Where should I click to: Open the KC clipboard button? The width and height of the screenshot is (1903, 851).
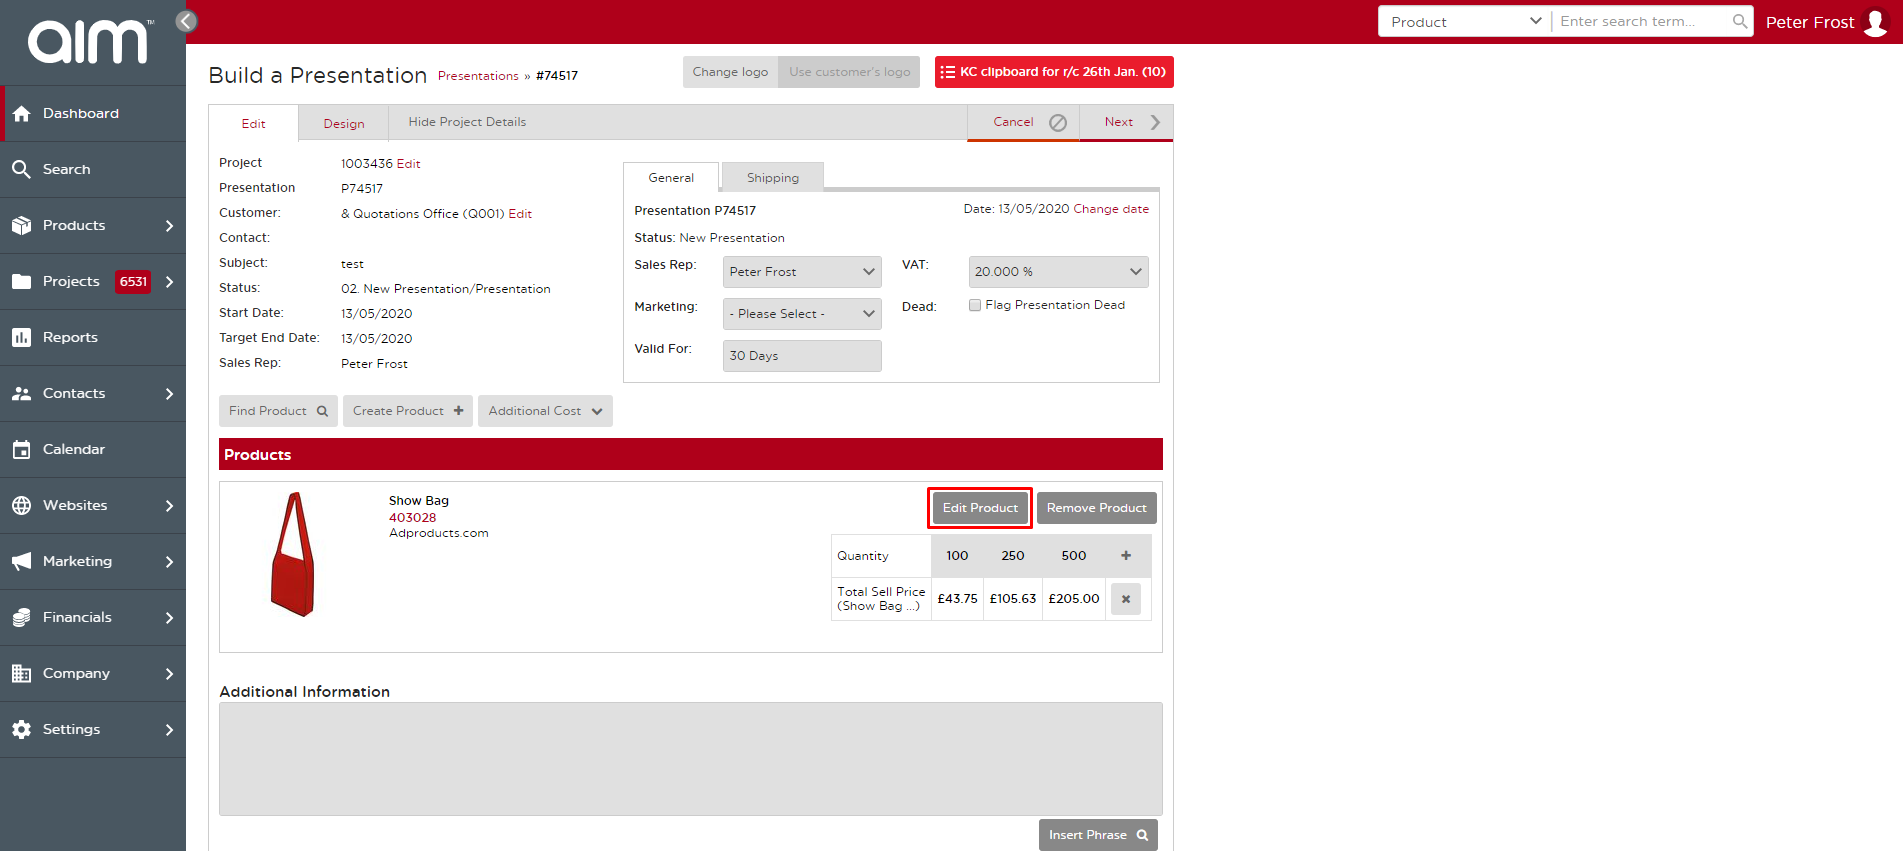1054,72
